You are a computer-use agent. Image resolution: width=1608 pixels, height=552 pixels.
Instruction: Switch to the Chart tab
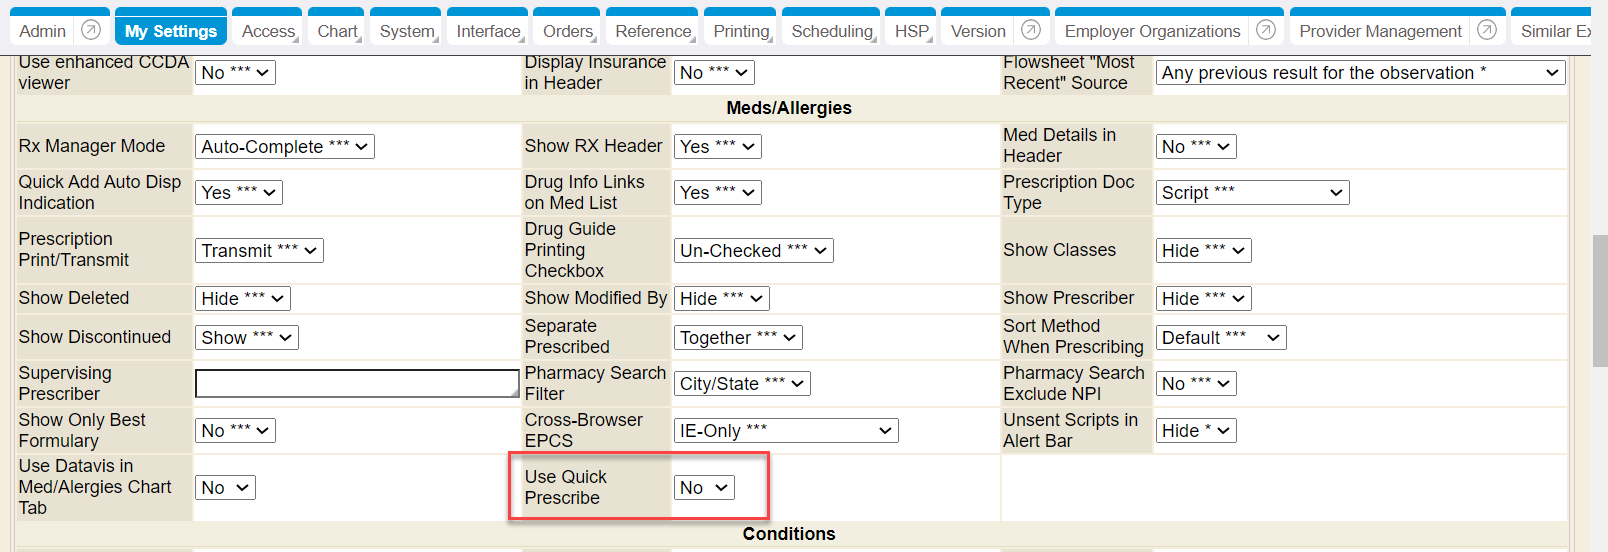click(x=337, y=31)
